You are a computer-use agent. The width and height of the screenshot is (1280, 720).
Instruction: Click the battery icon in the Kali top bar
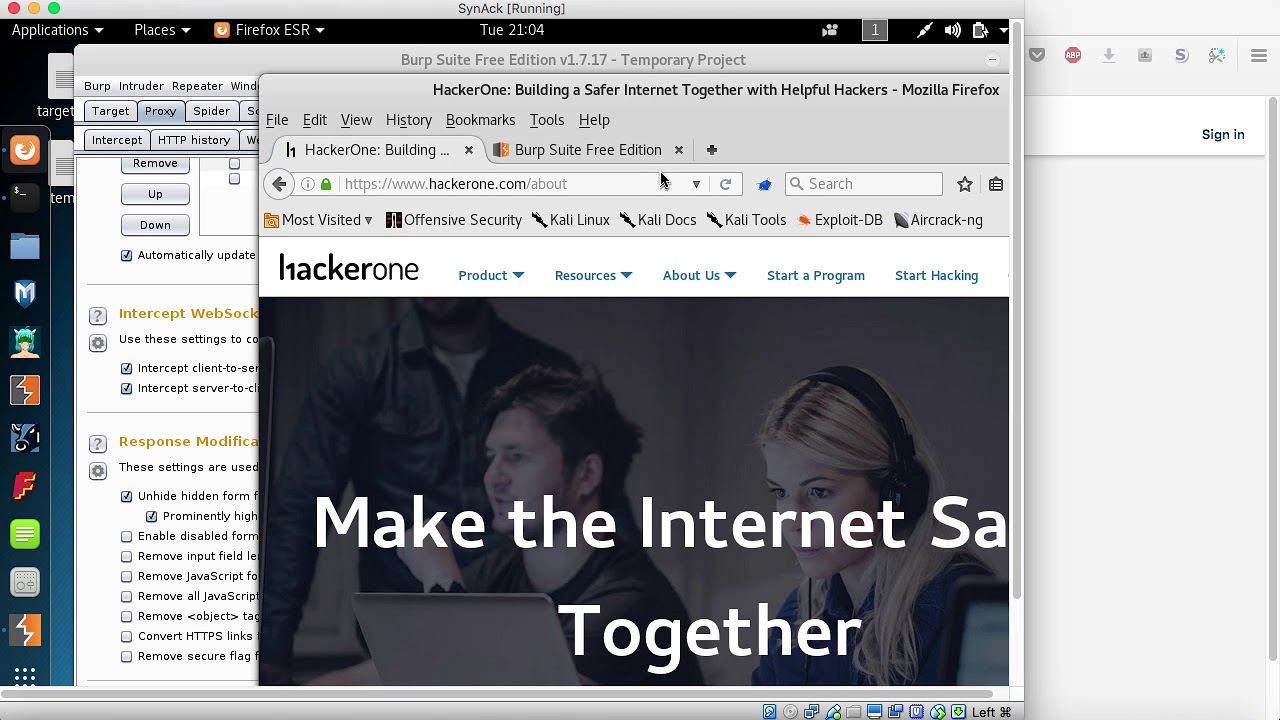(980, 30)
